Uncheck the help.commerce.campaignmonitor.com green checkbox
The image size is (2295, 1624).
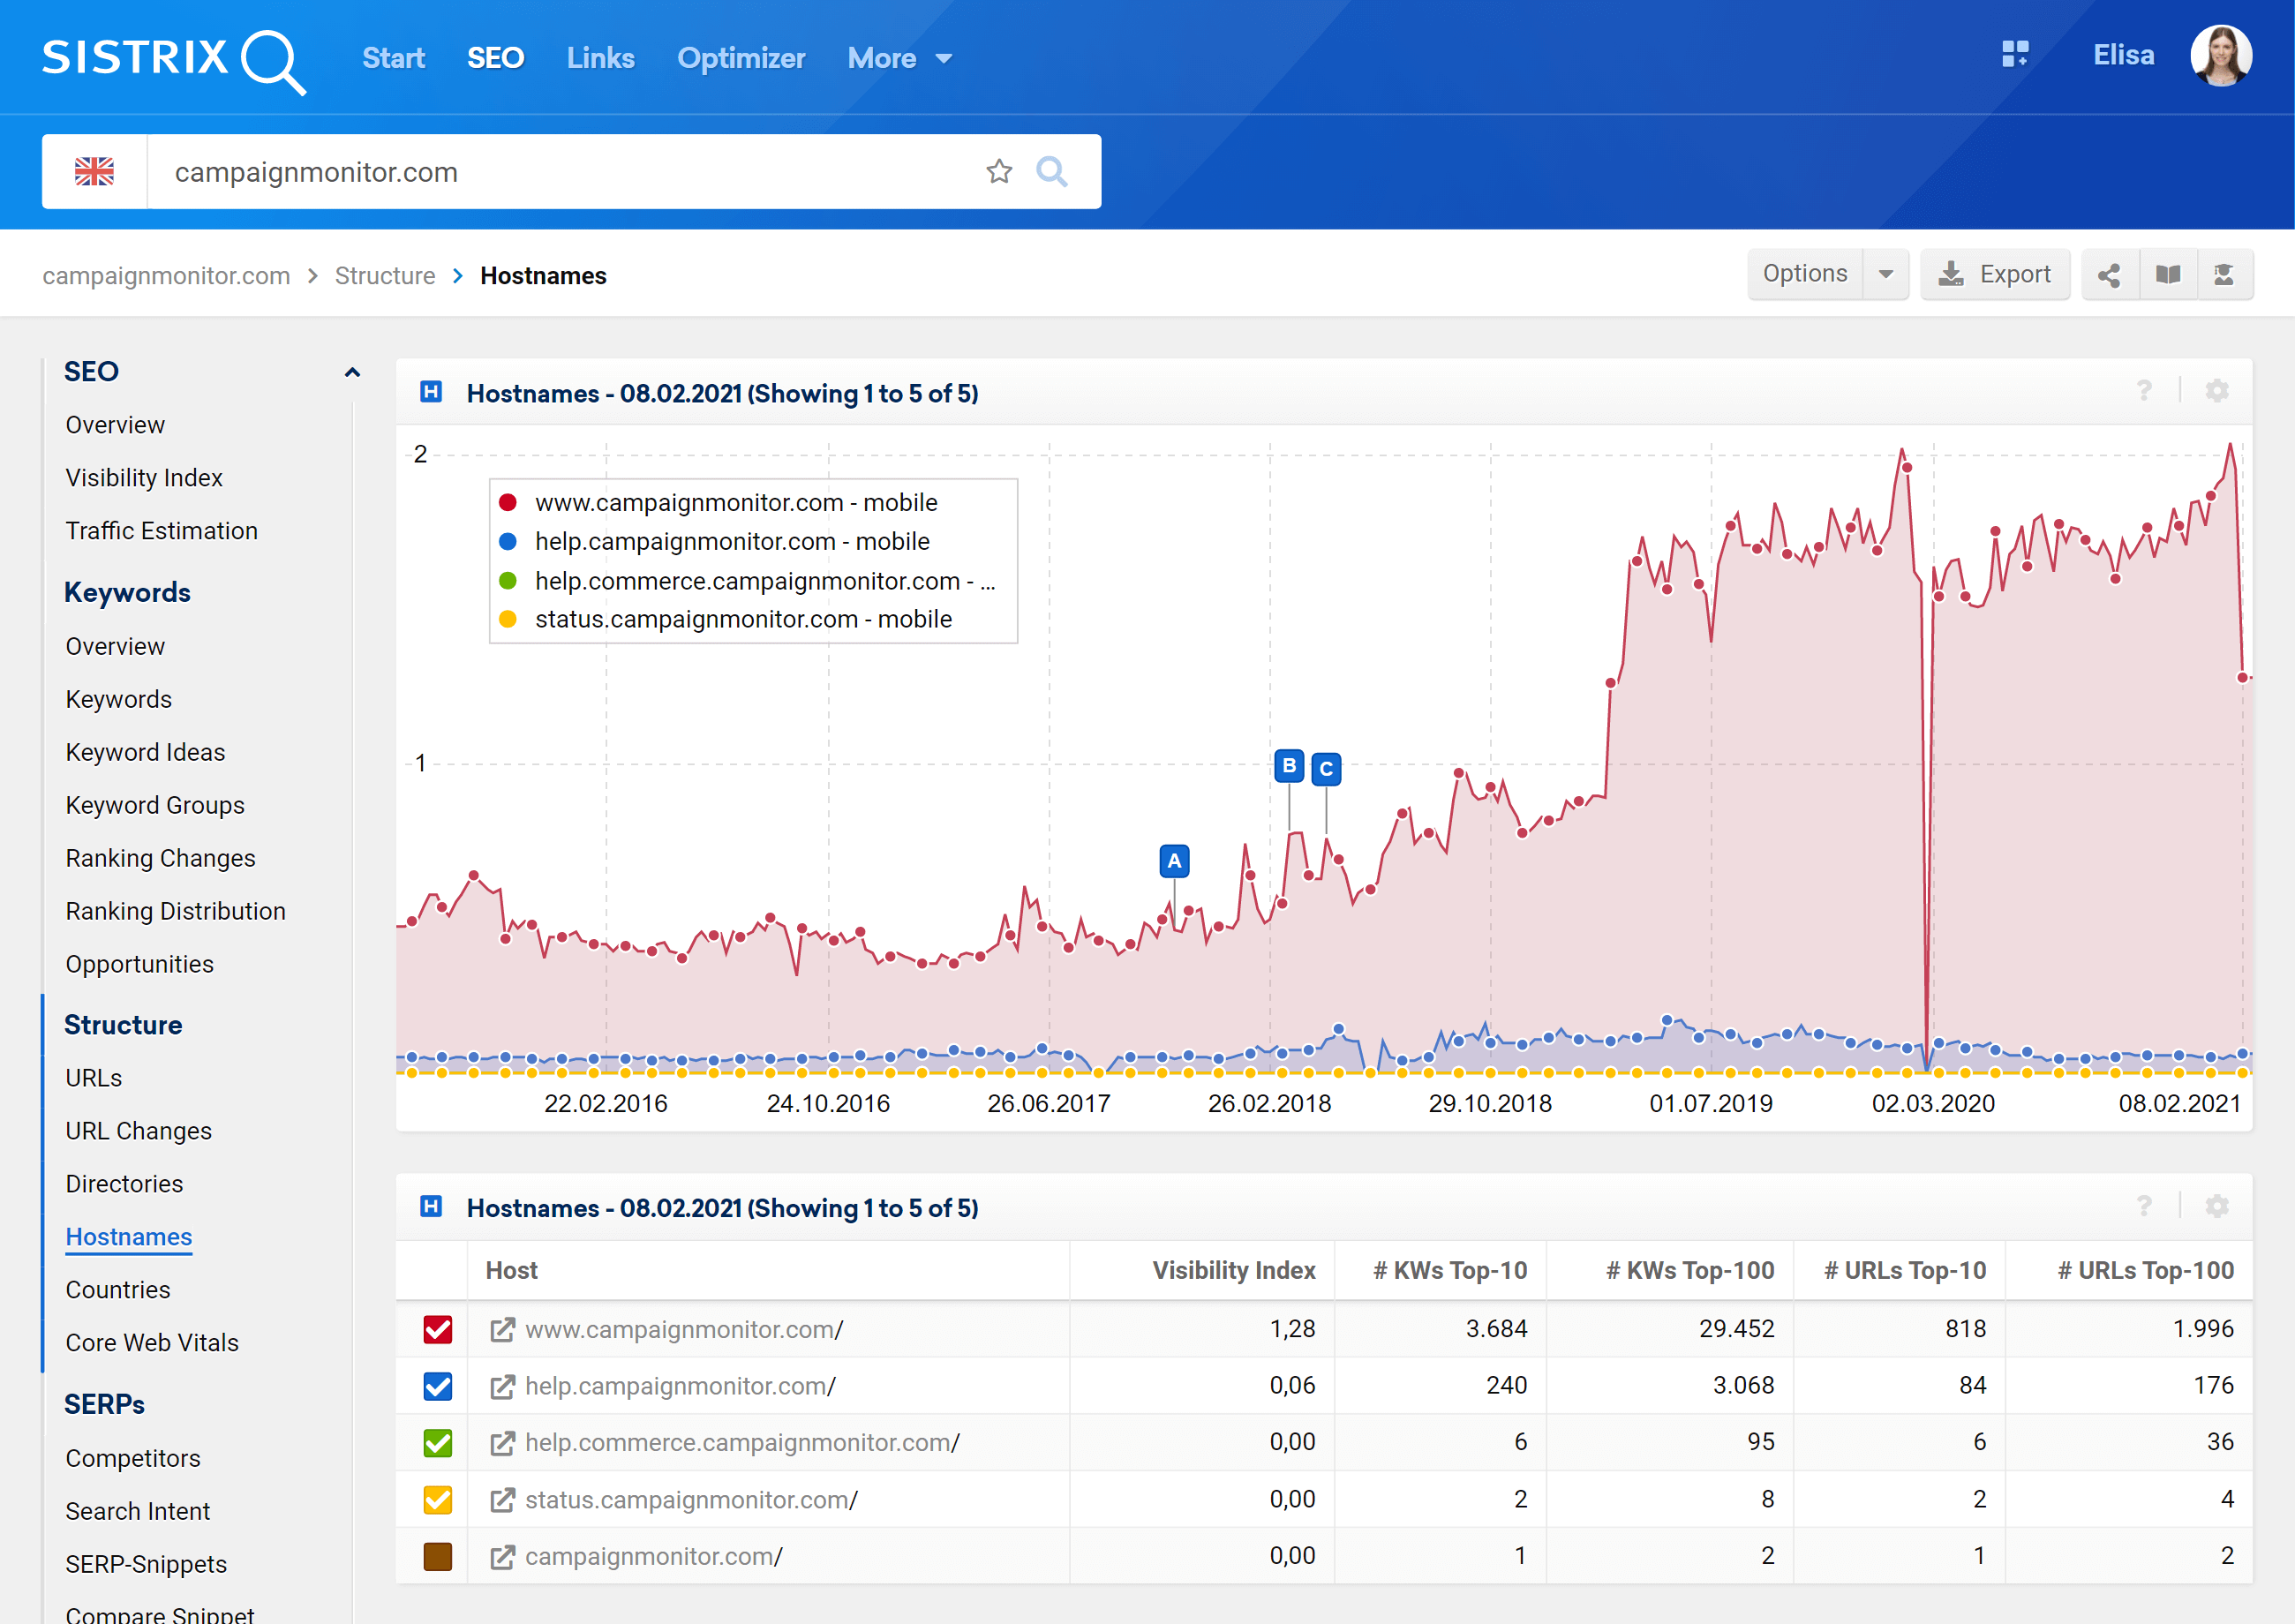438,1443
